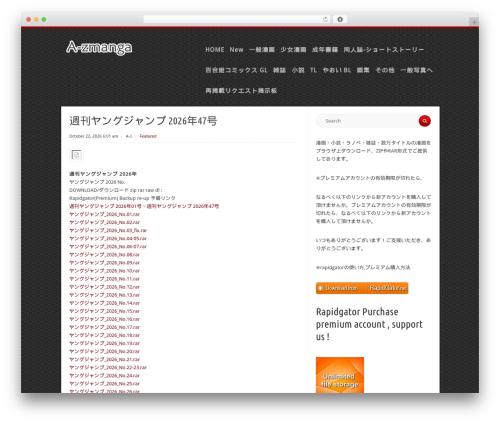The height and width of the screenshot is (423, 500).
Task: Click the 週刊ヤングジャンプ 2026年 bold heading
Action: point(103,174)
